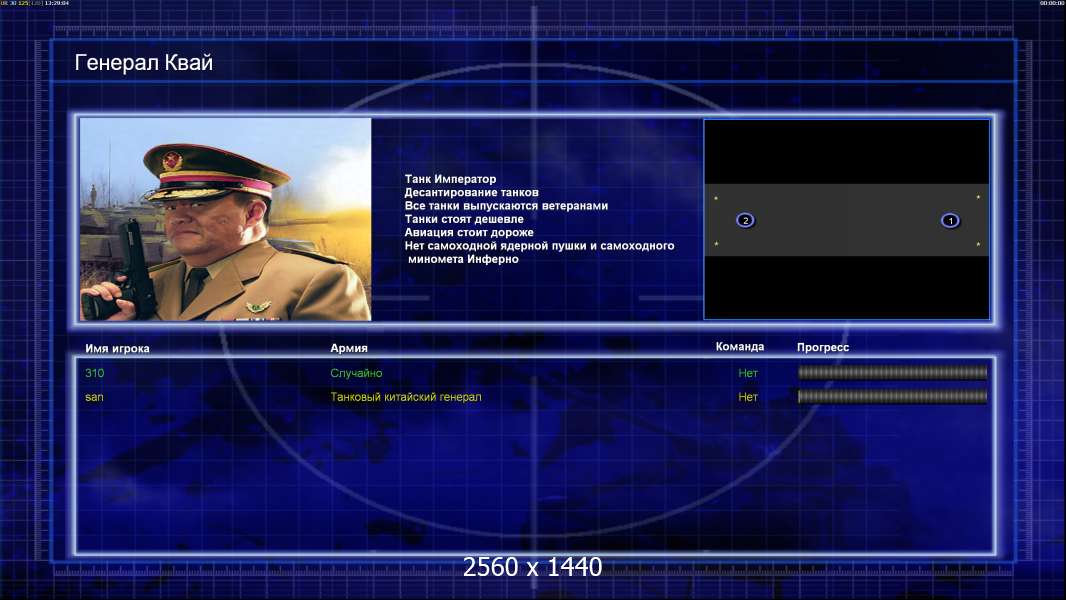Image resolution: width=1066 pixels, height=600 pixels.
Task: Click 'Армия' column header
Action: click(x=349, y=348)
